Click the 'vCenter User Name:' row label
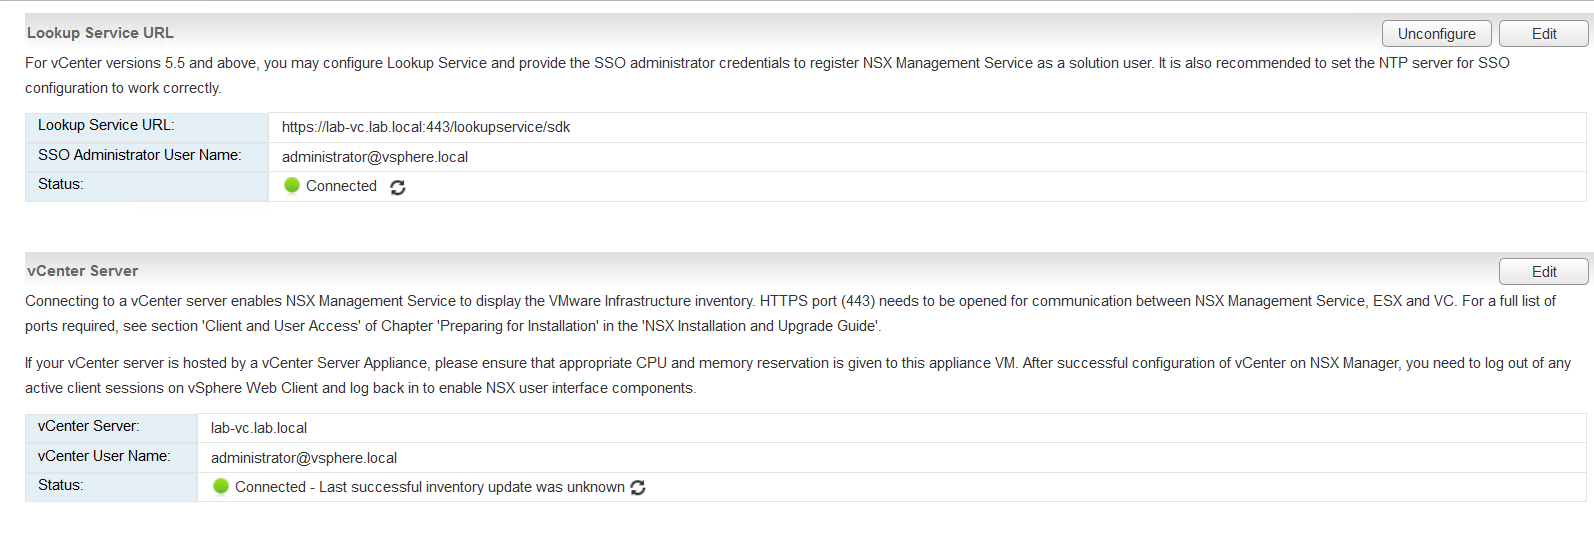1594x559 pixels. [104, 456]
